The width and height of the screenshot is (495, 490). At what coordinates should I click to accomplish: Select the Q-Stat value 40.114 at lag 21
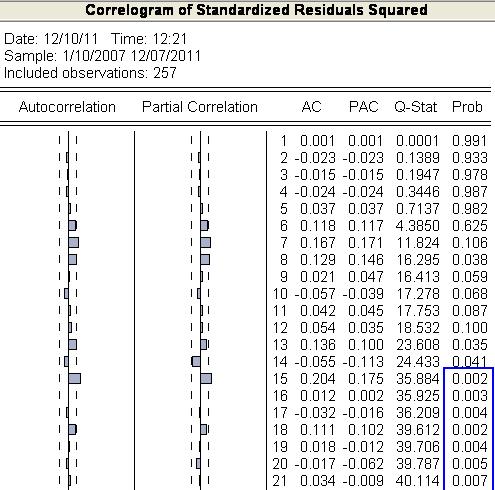pos(418,481)
